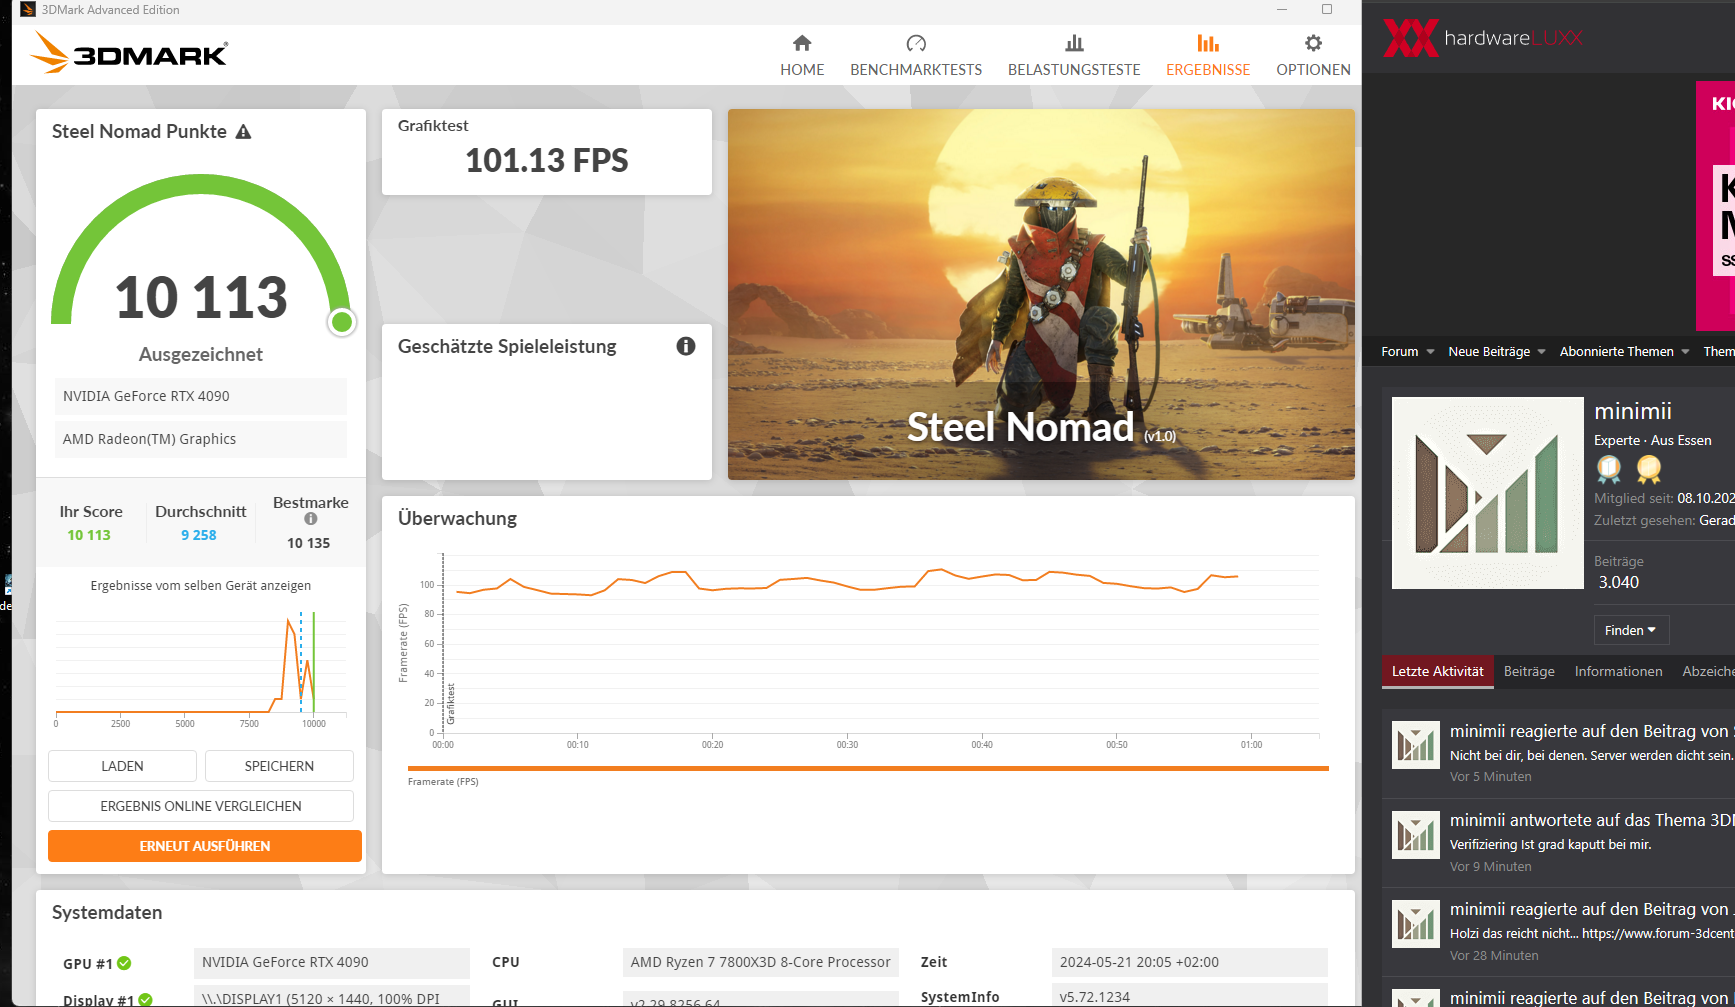Open Benchmarktests gauge icon
Image resolution: width=1735 pixels, height=1007 pixels.
point(916,43)
